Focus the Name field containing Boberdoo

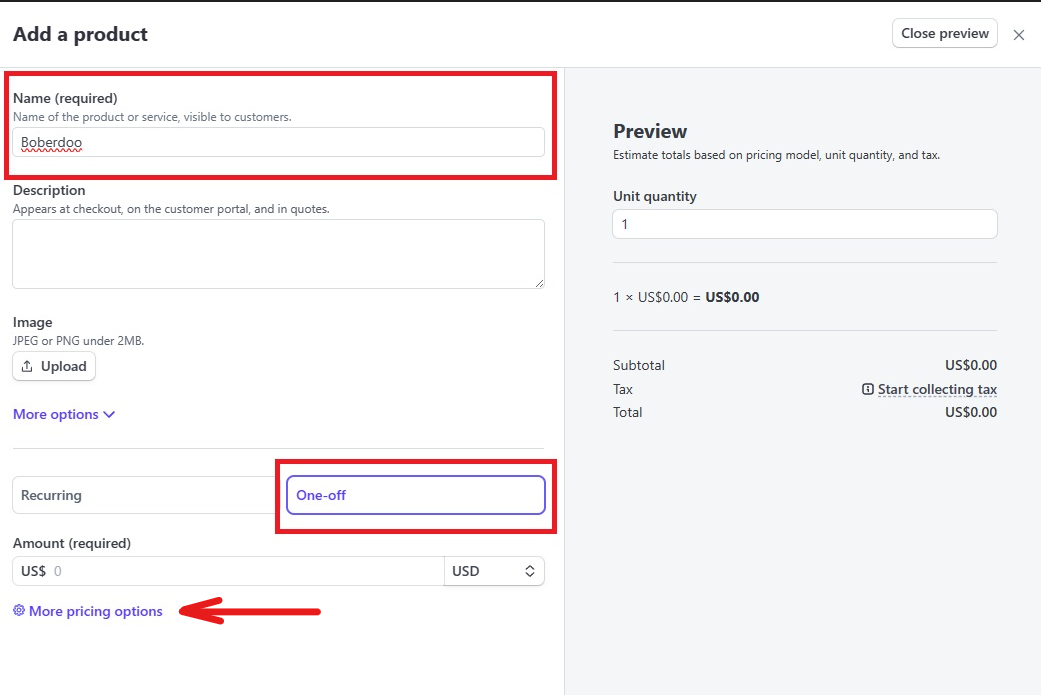click(x=278, y=142)
